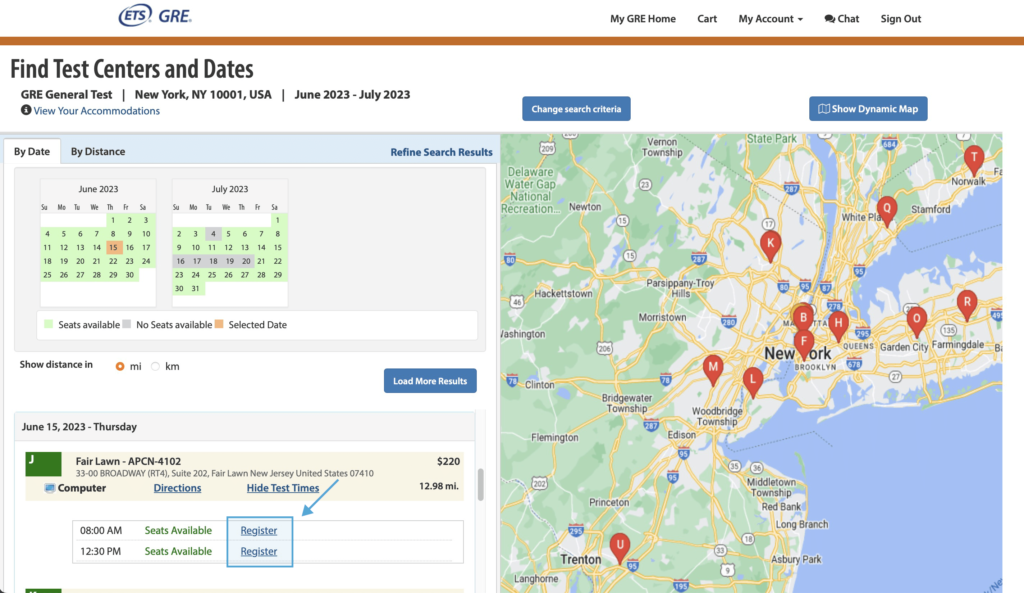
Task: Expand the My Account dropdown
Action: [770, 19]
